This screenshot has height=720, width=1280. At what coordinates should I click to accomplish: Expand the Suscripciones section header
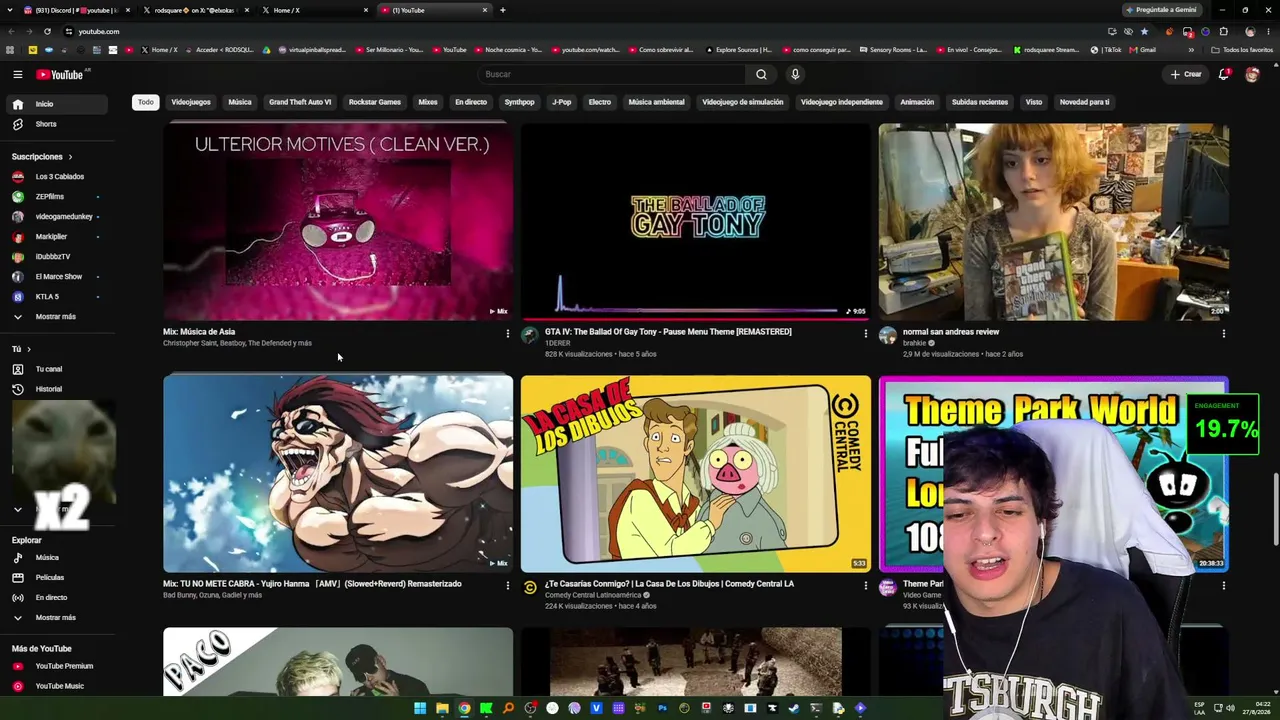(x=42, y=156)
